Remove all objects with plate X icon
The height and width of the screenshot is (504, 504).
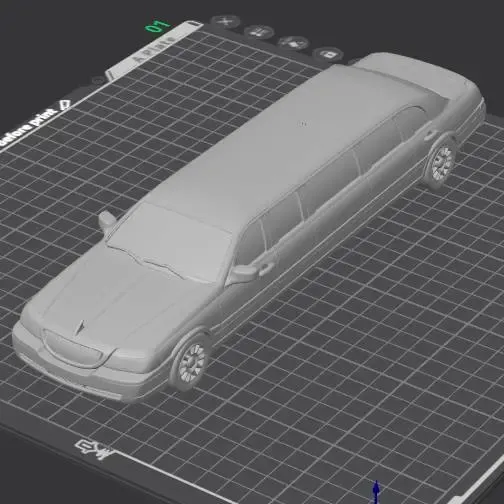click(x=225, y=21)
